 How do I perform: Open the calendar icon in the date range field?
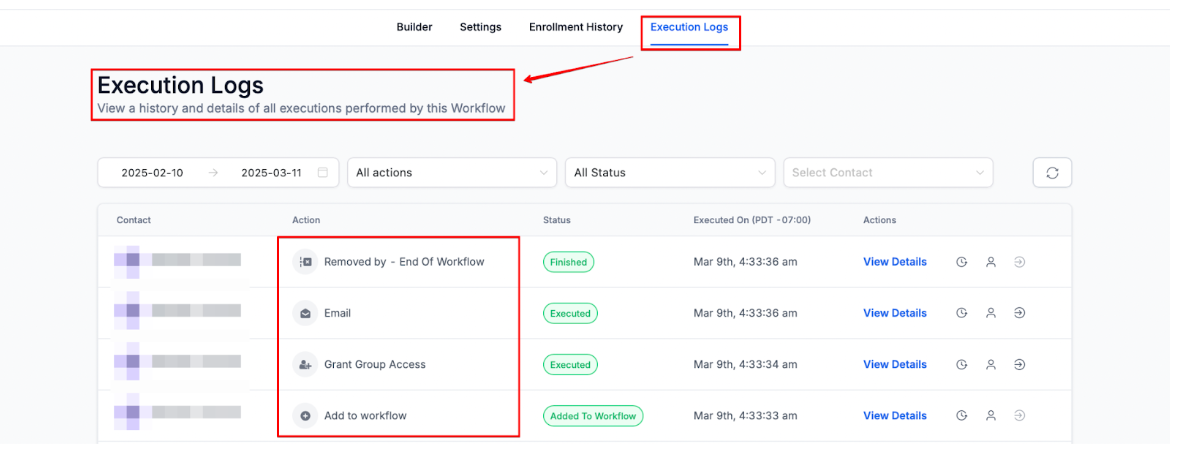[x=323, y=173]
